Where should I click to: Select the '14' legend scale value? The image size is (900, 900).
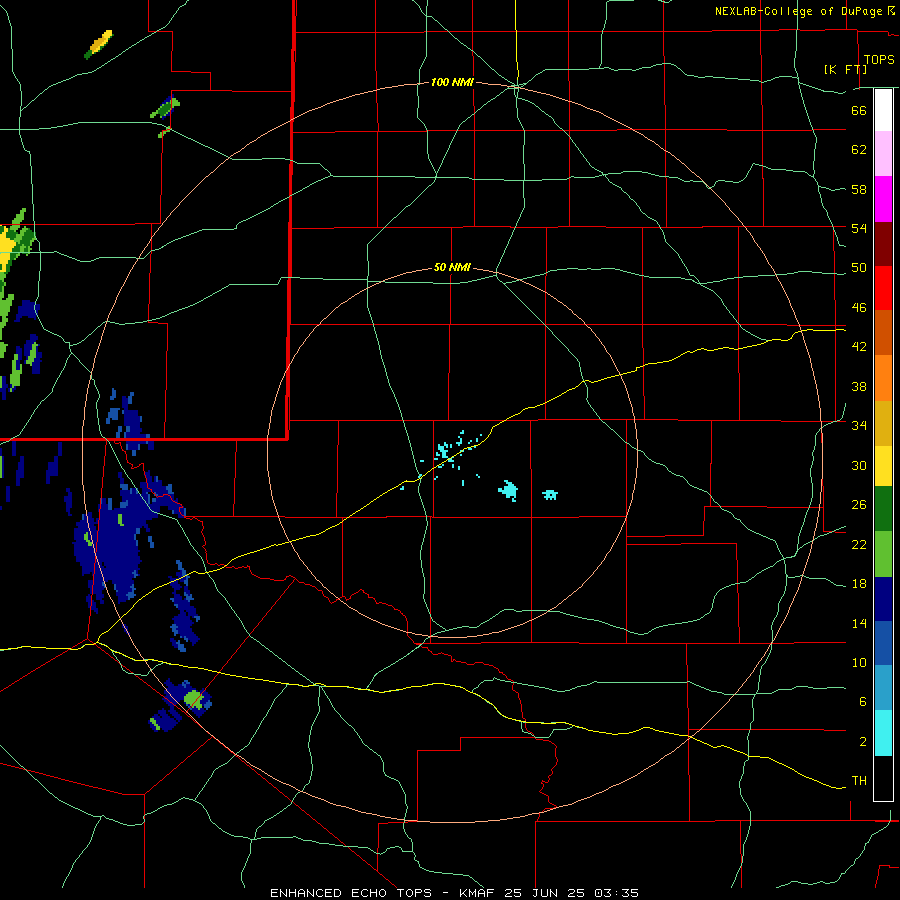(x=859, y=623)
